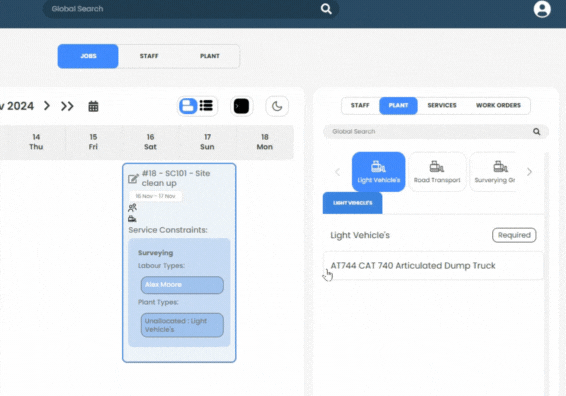Open SERVICES tab in side panel
This screenshot has height=396, width=566.
point(442,105)
